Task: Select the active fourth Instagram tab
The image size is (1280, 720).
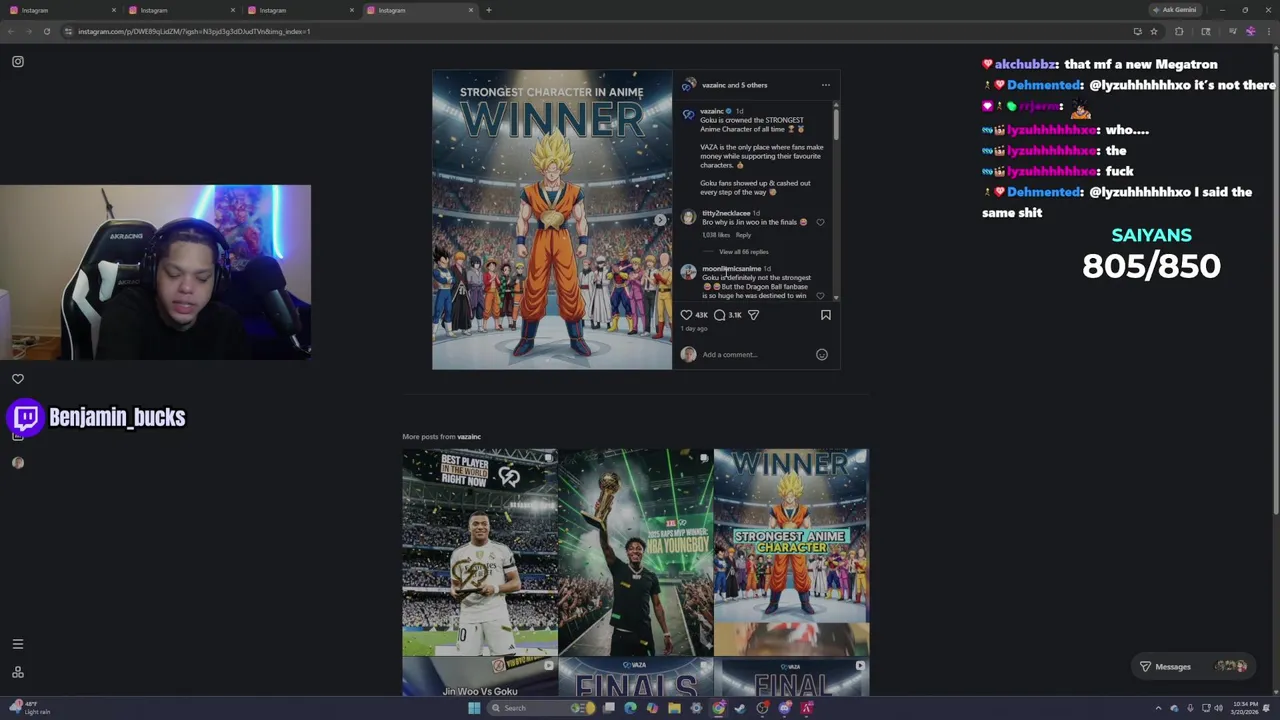Action: (x=419, y=10)
